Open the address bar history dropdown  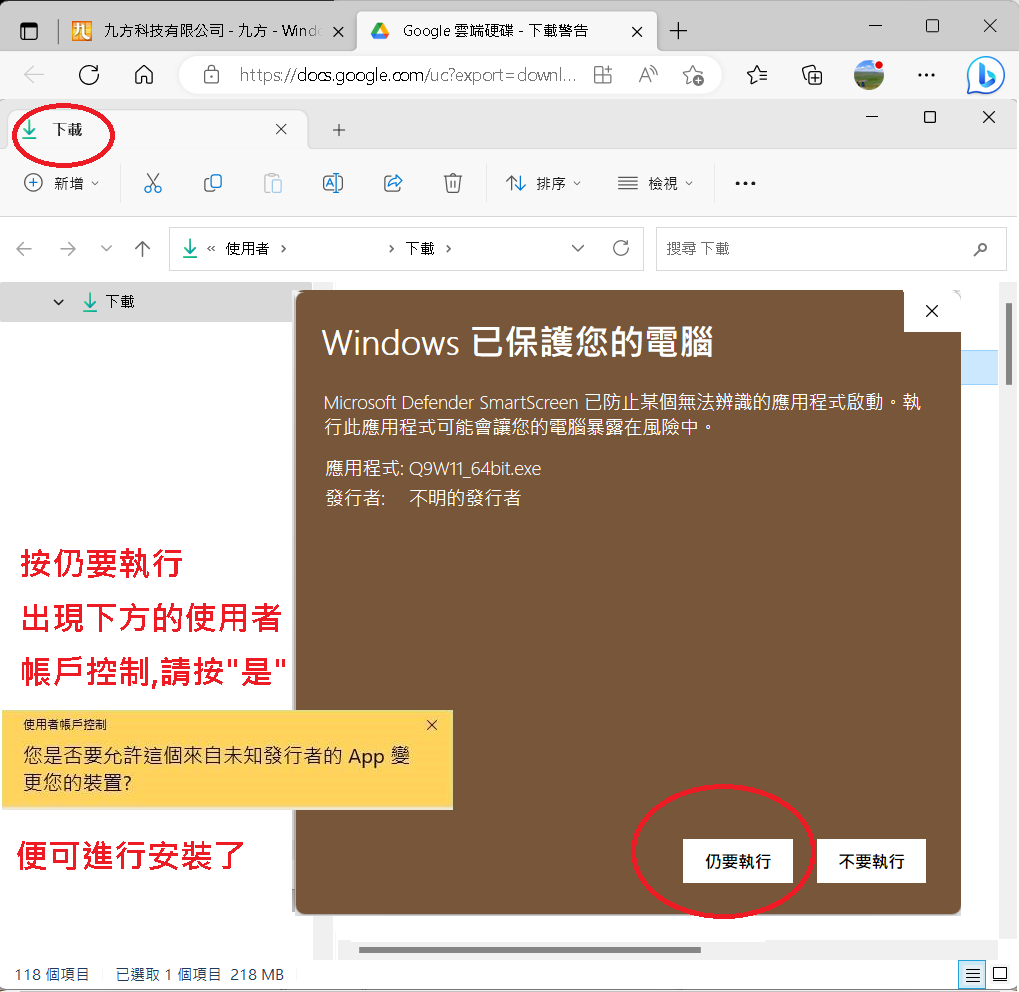pos(578,248)
